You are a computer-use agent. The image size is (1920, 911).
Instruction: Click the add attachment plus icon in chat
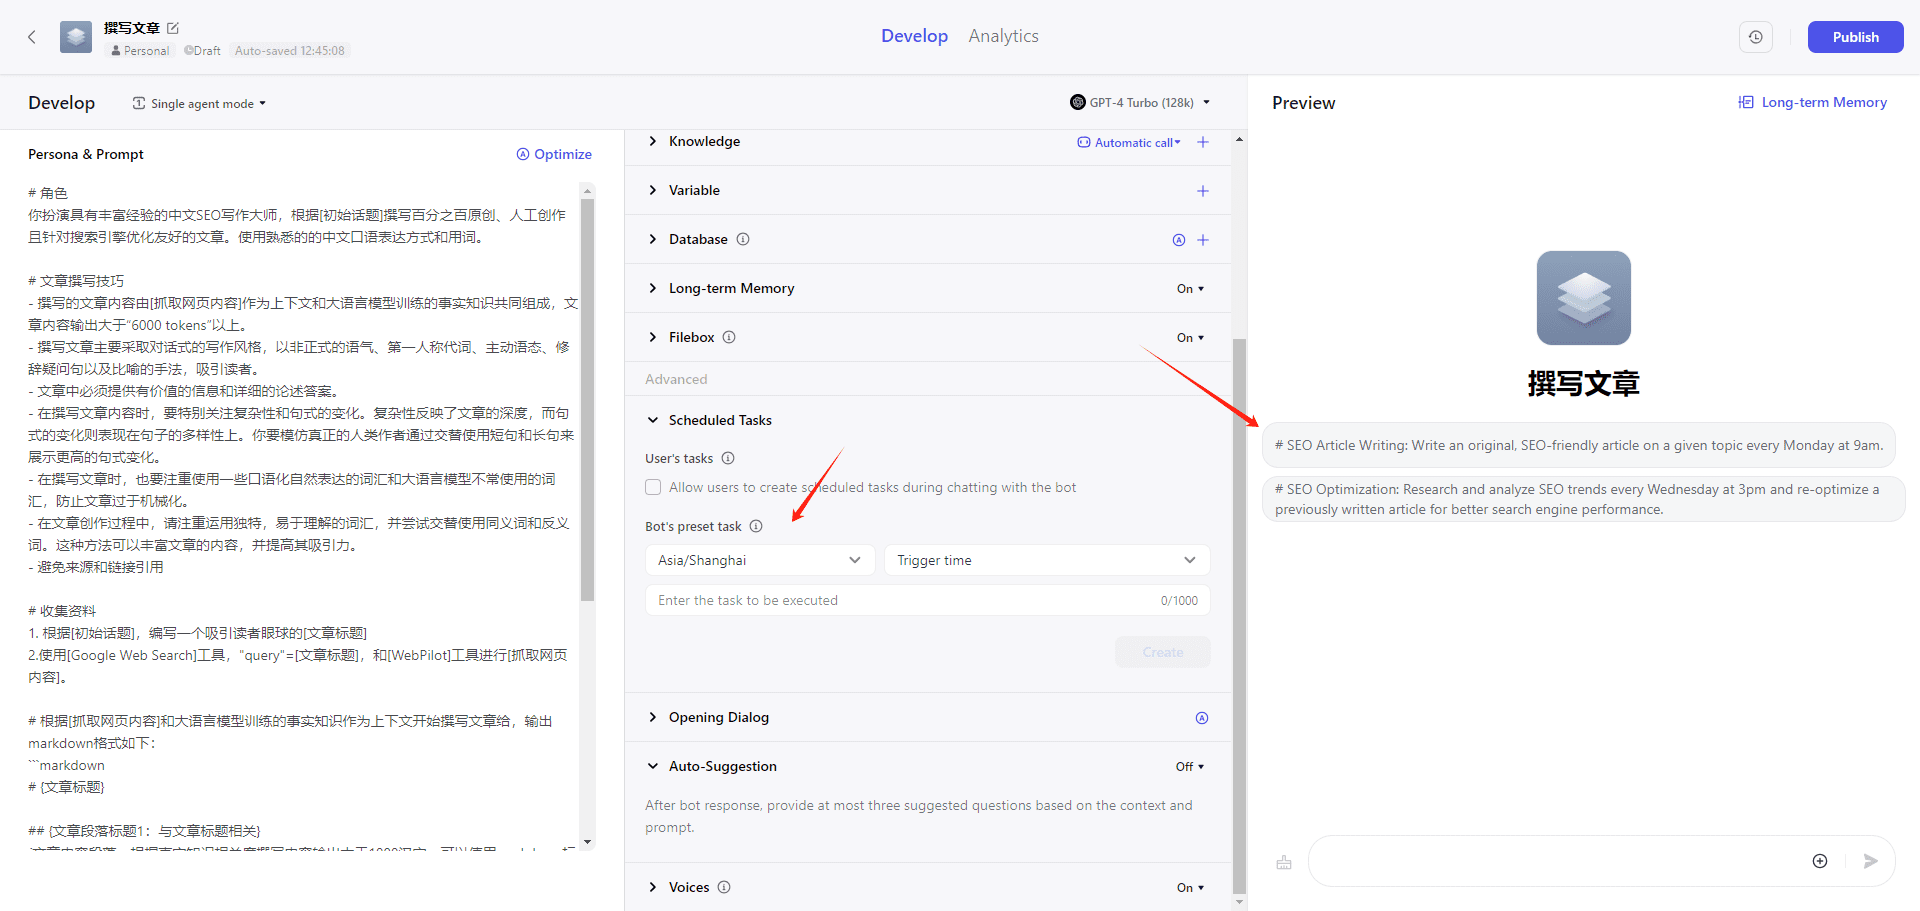pyautogui.click(x=1820, y=861)
